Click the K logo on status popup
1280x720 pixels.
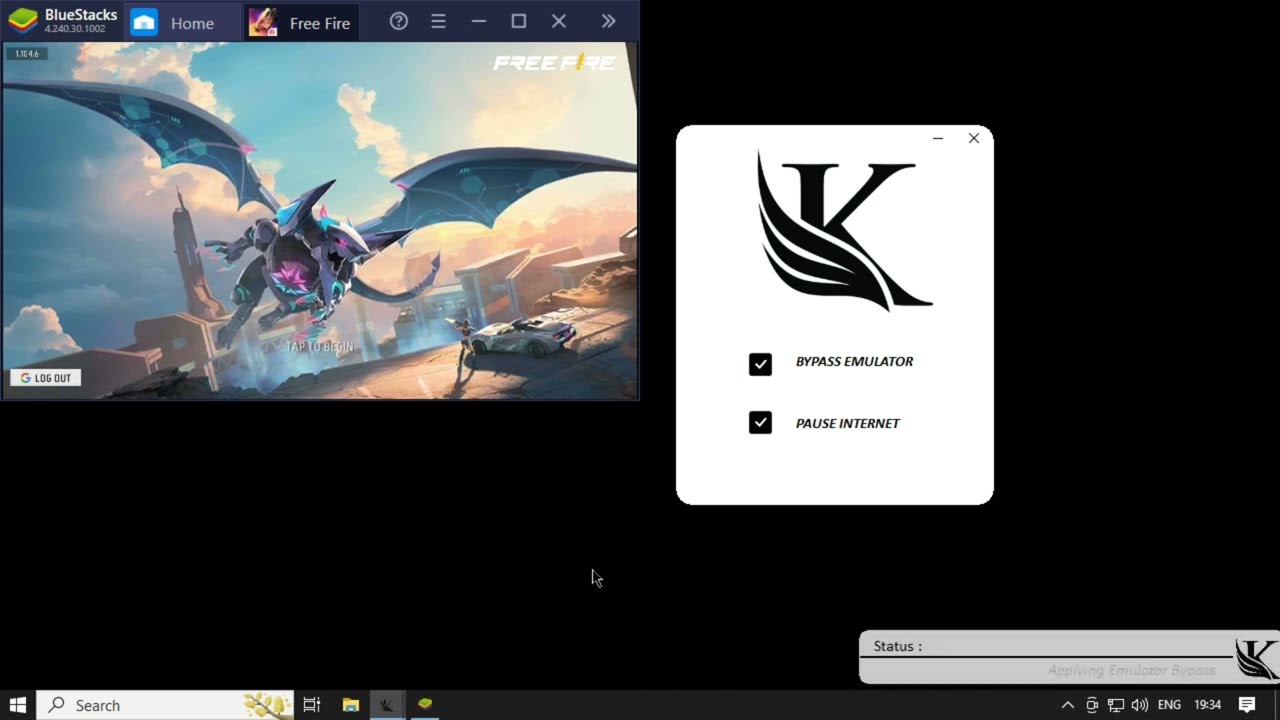point(1256,659)
